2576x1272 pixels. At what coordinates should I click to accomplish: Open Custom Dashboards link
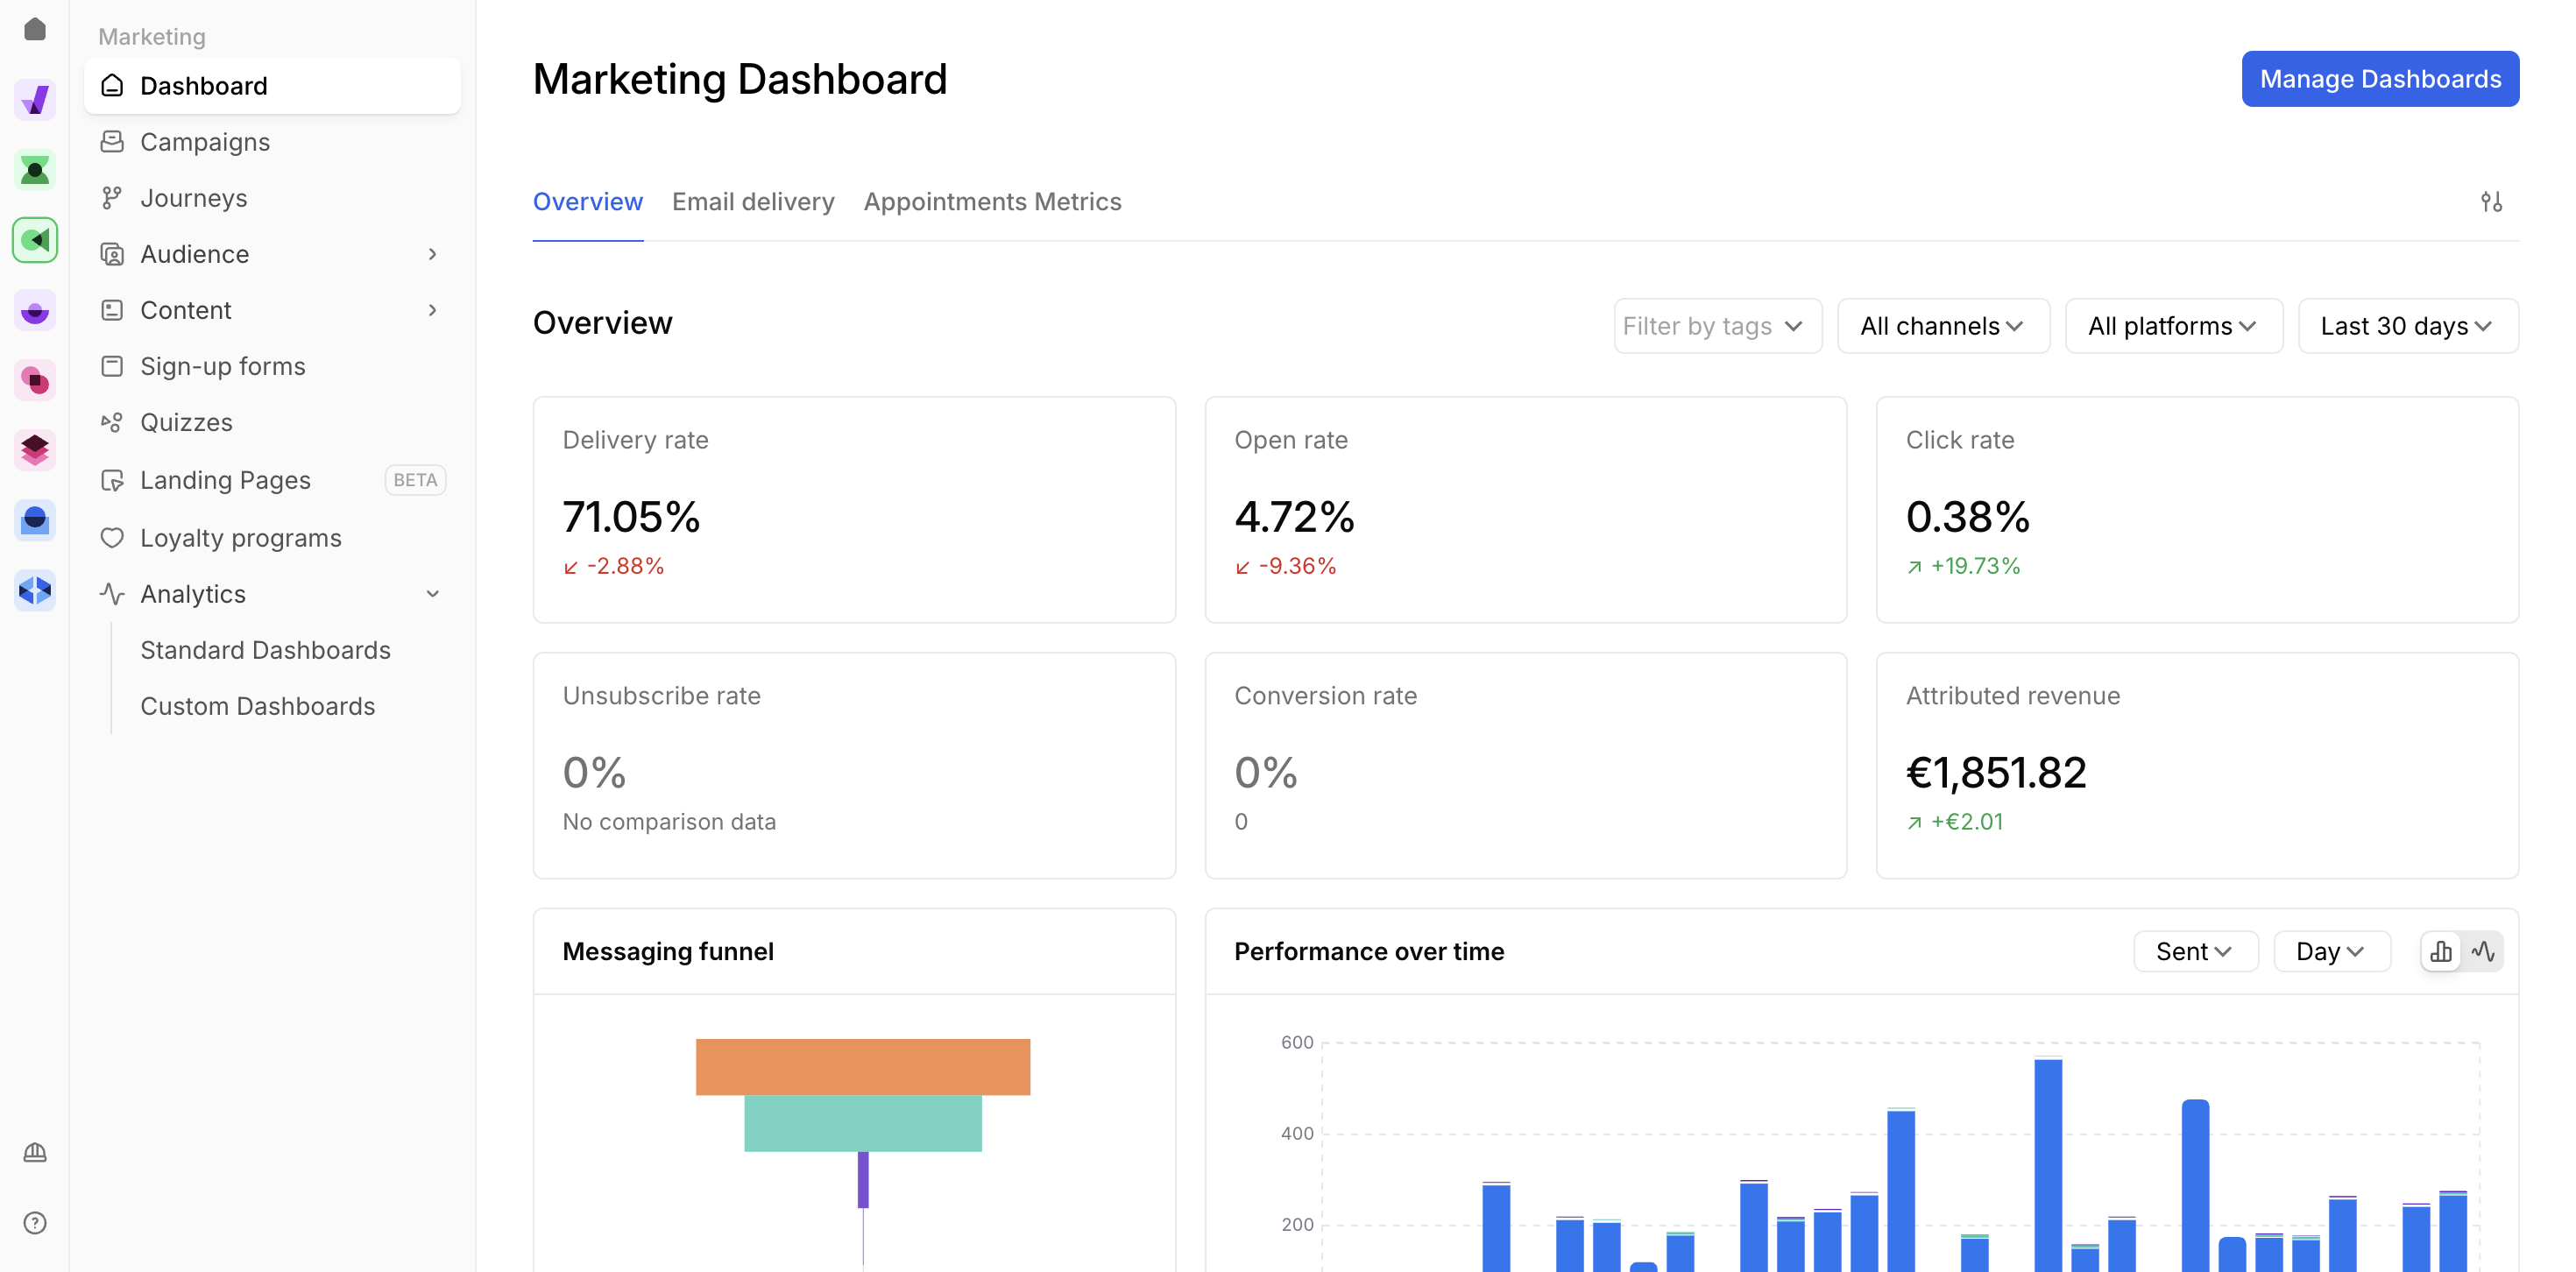click(x=258, y=706)
